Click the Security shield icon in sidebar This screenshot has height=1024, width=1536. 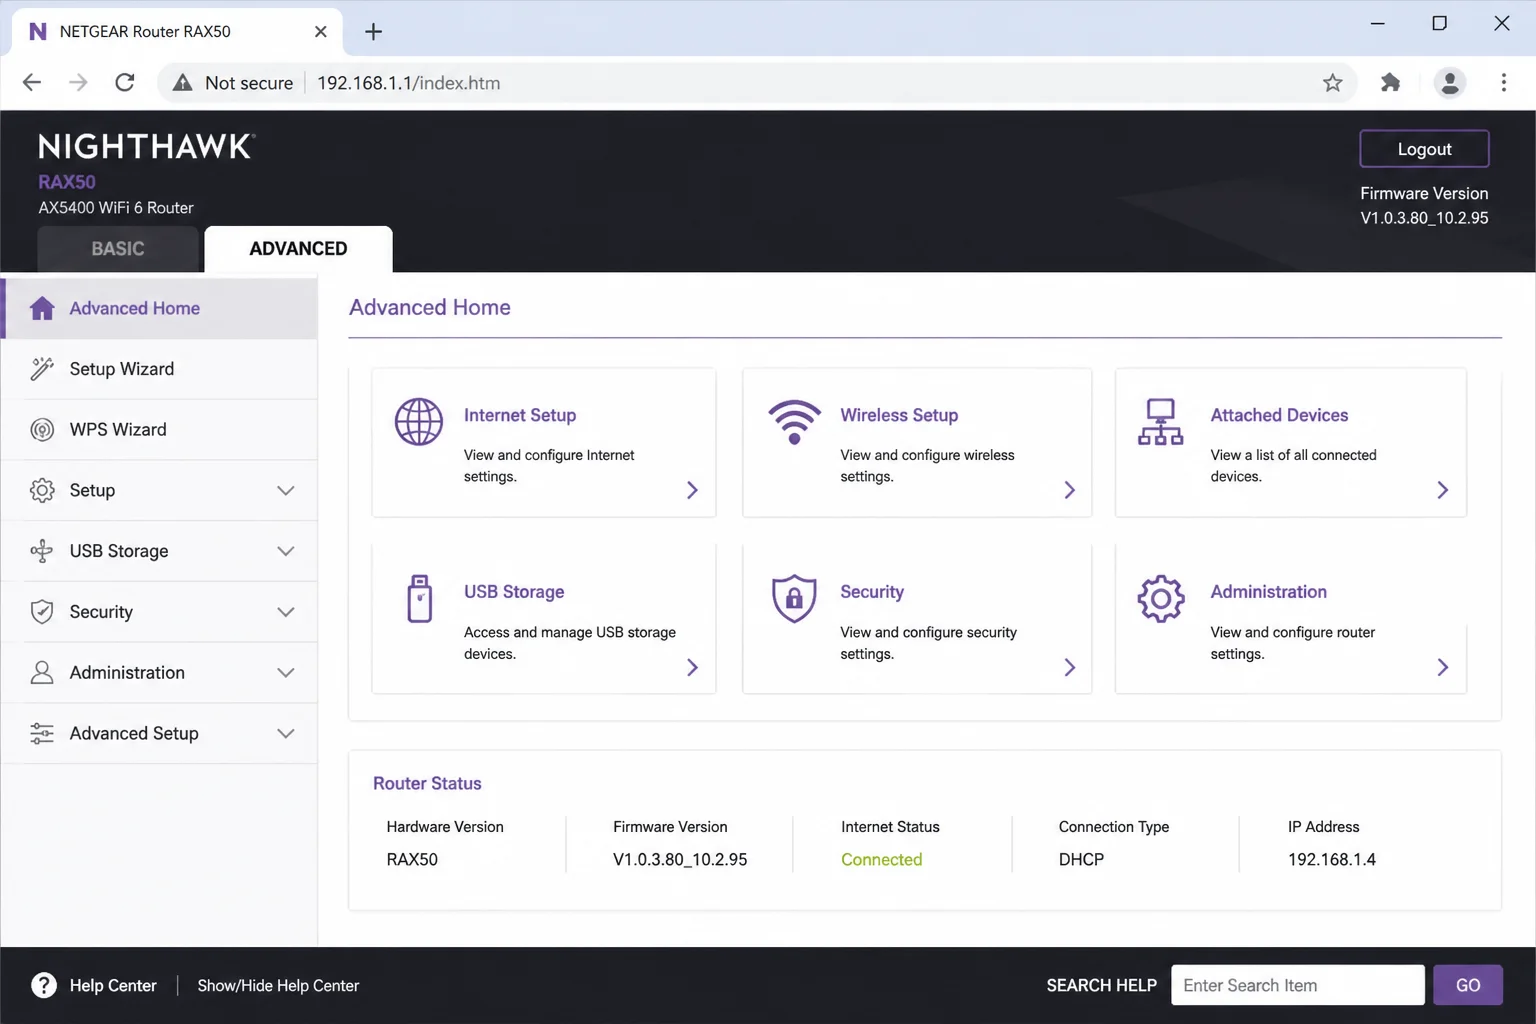pyautogui.click(x=42, y=612)
